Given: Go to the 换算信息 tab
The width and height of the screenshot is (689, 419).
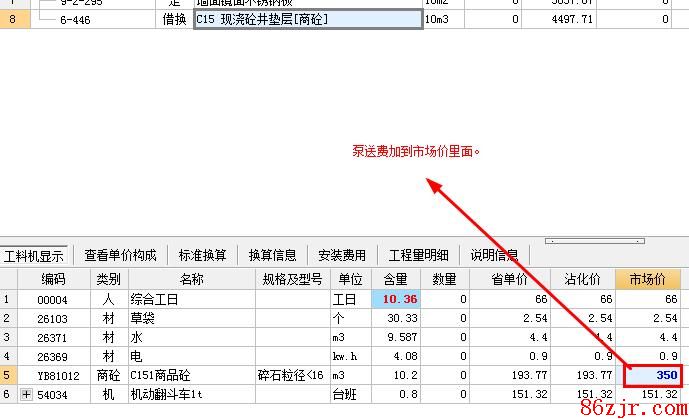Looking at the screenshot, I should click(273, 255).
